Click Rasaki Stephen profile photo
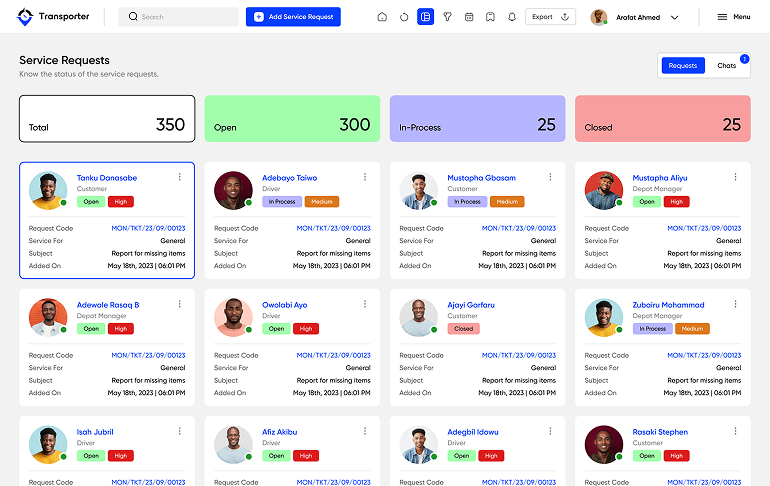The width and height of the screenshot is (770, 486). [x=604, y=445]
